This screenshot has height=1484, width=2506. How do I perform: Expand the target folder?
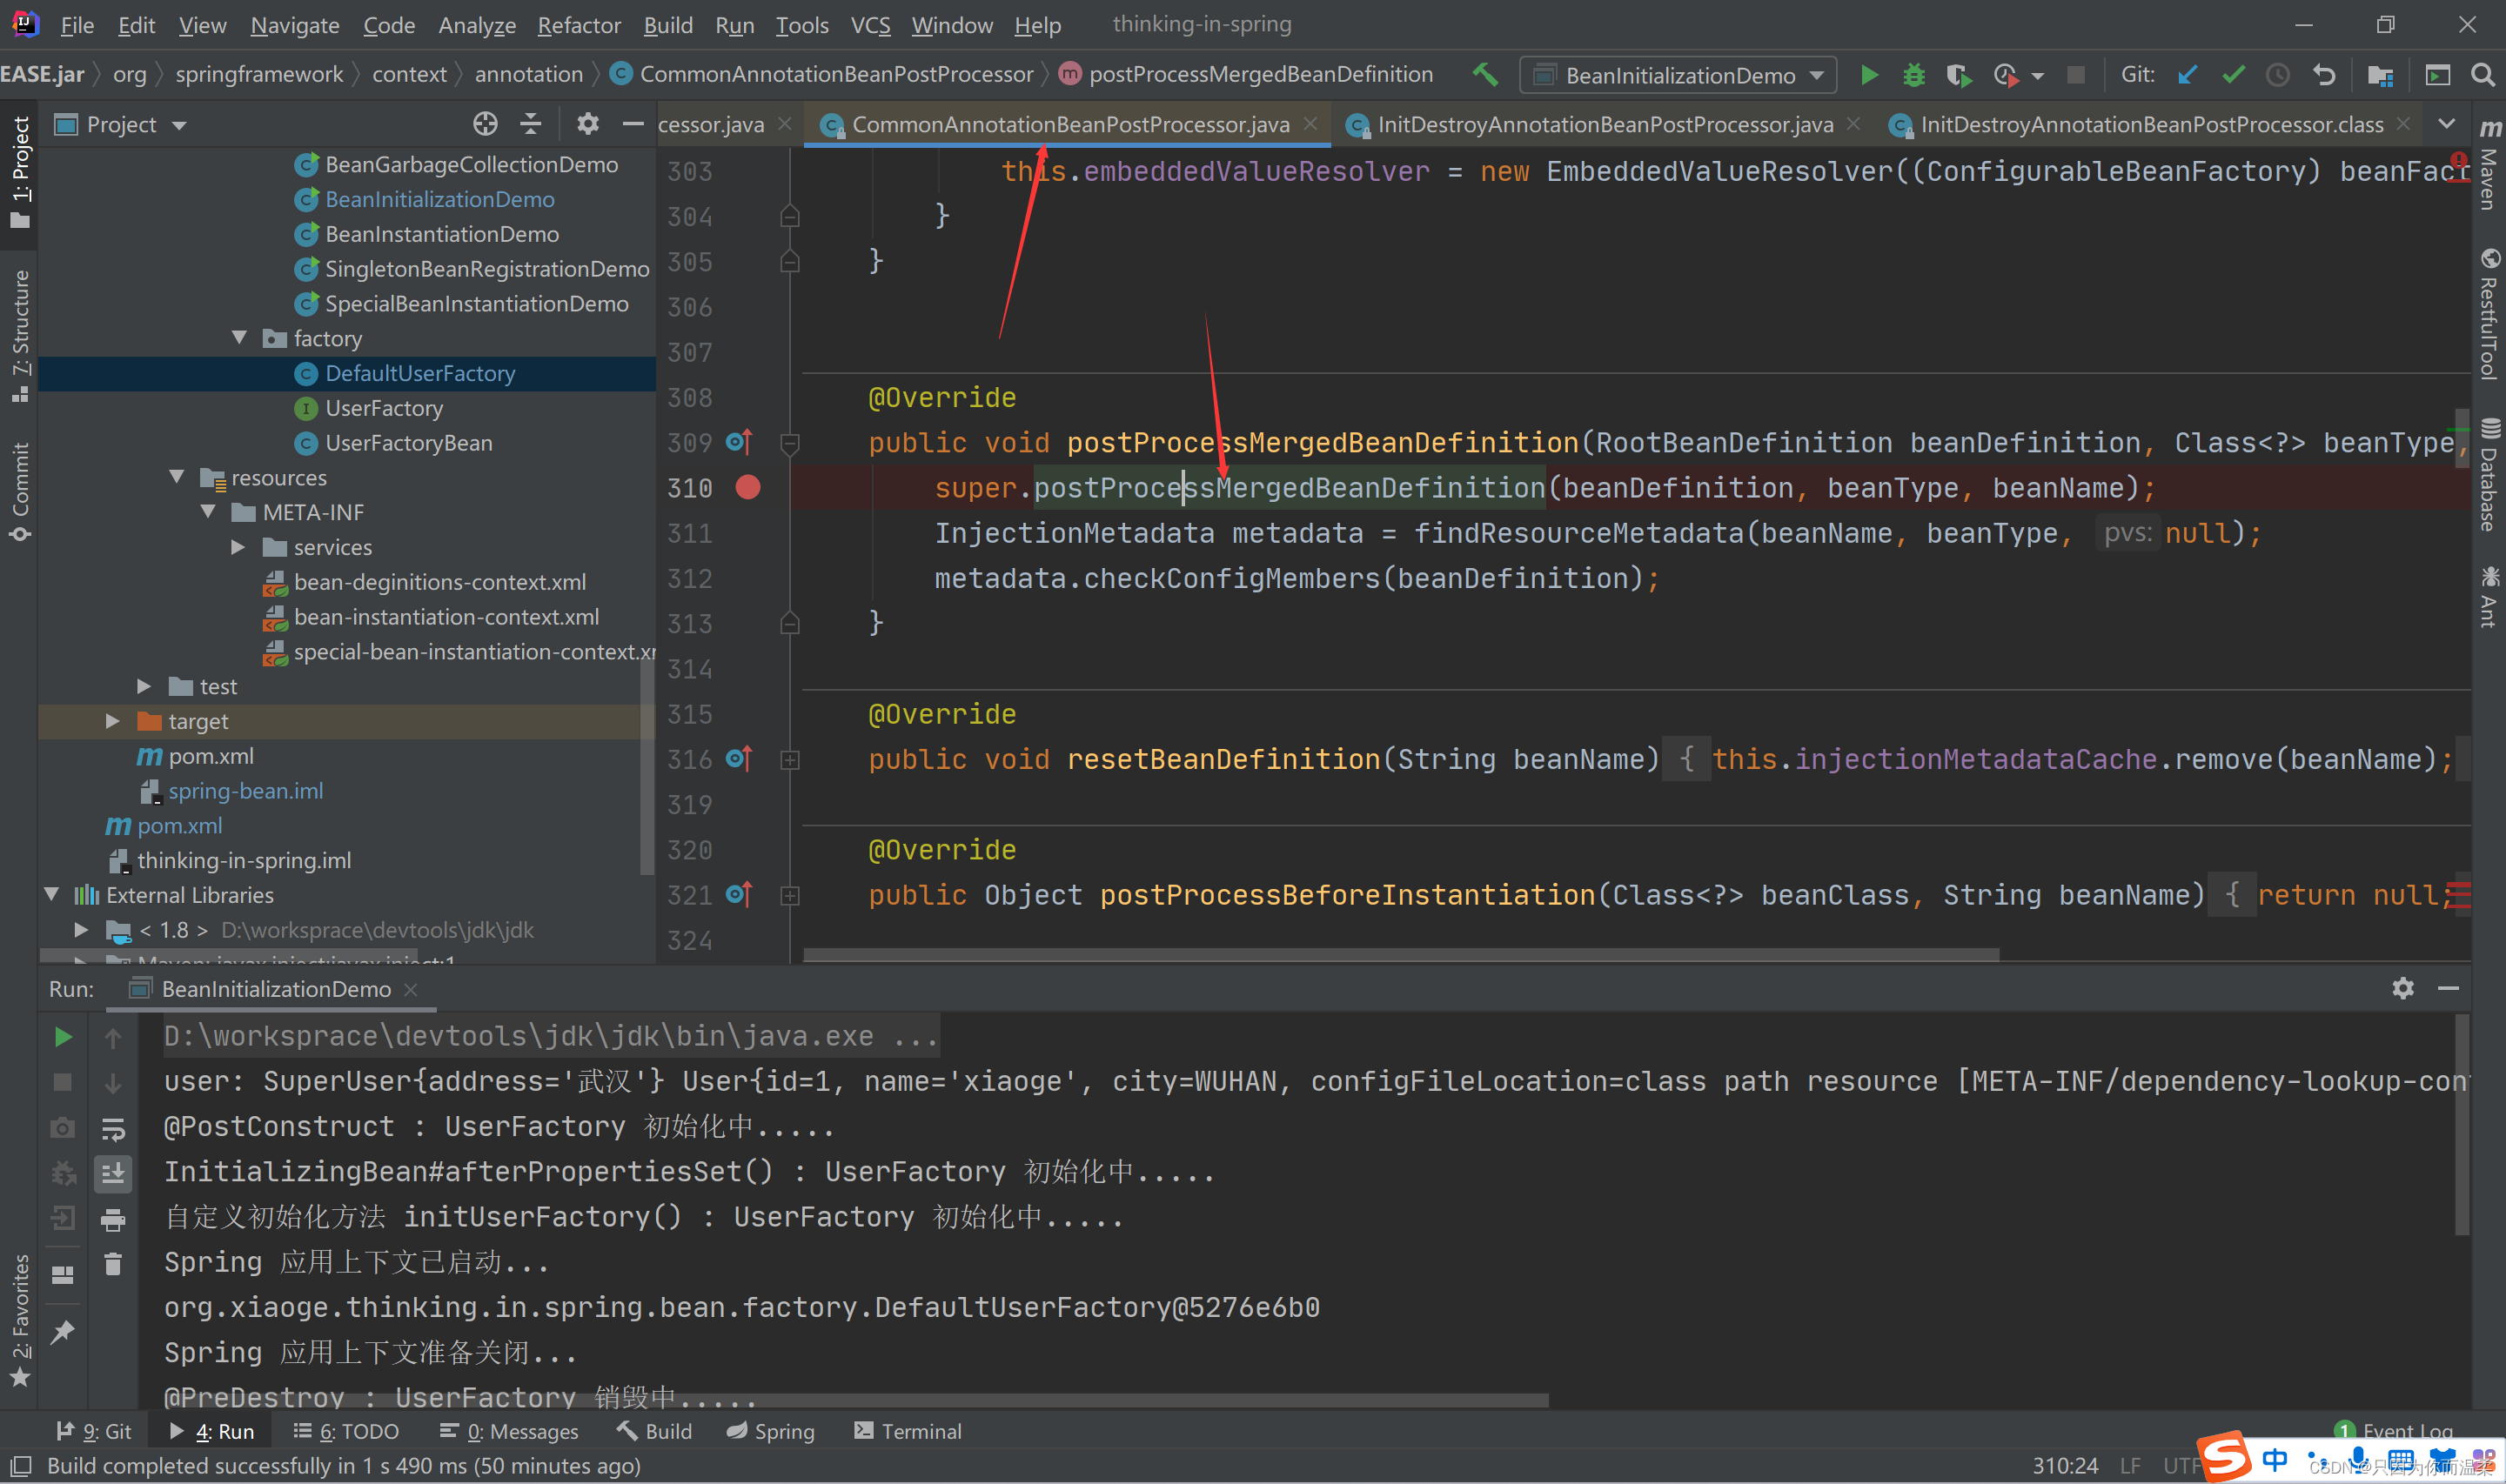[113, 721]
